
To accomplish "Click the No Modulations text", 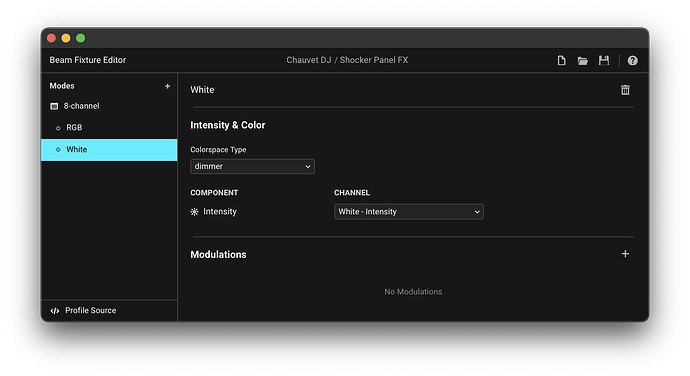I will click(413, 291).
